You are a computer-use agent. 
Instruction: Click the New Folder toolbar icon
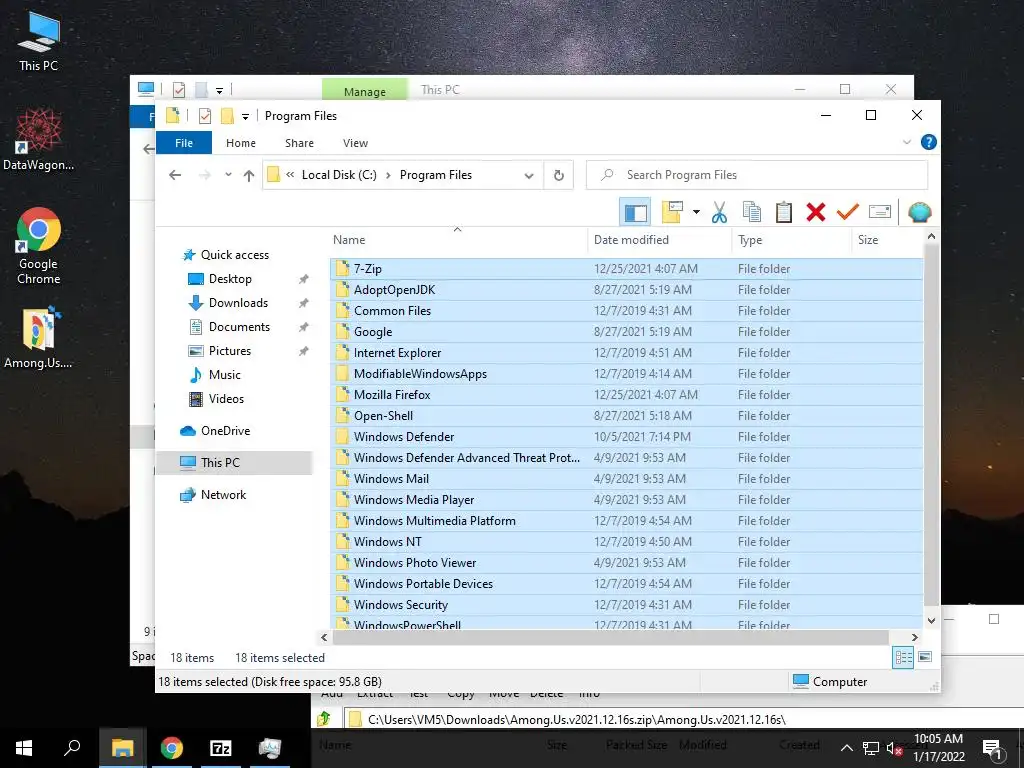[672, 212]
